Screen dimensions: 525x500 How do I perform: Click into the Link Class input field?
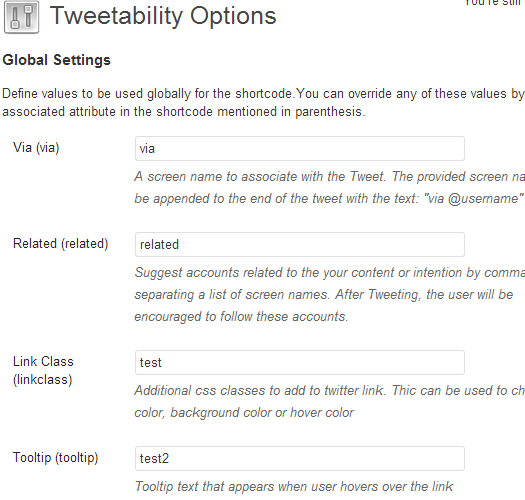(300, 363)
